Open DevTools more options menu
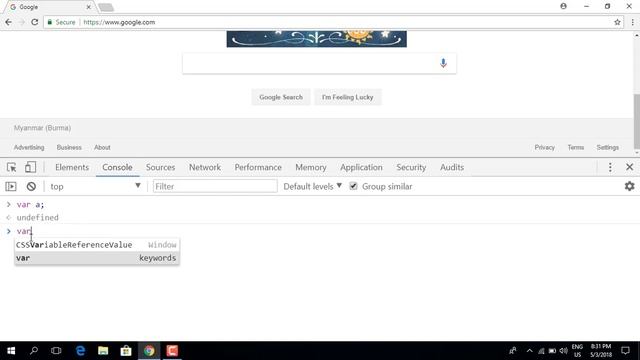The width and height of the screenshot is (640, 360). [x=610, y=167]
